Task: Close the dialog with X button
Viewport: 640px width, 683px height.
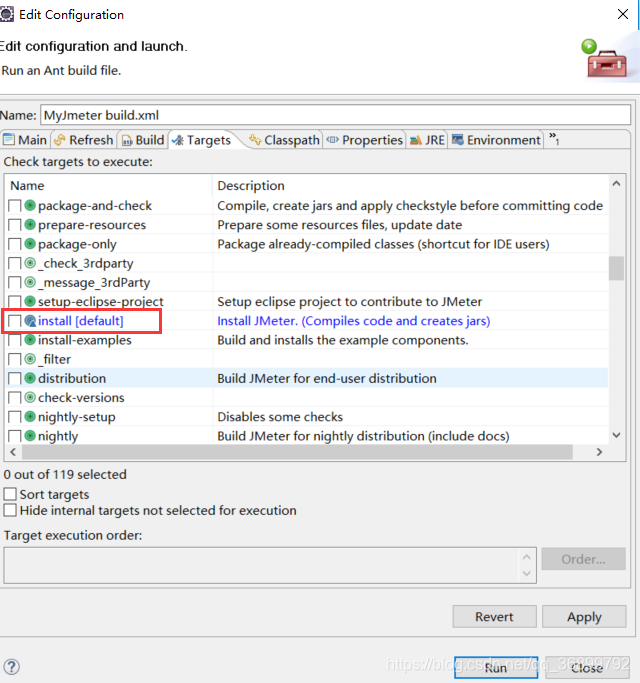Action: [x=623, y=14]
